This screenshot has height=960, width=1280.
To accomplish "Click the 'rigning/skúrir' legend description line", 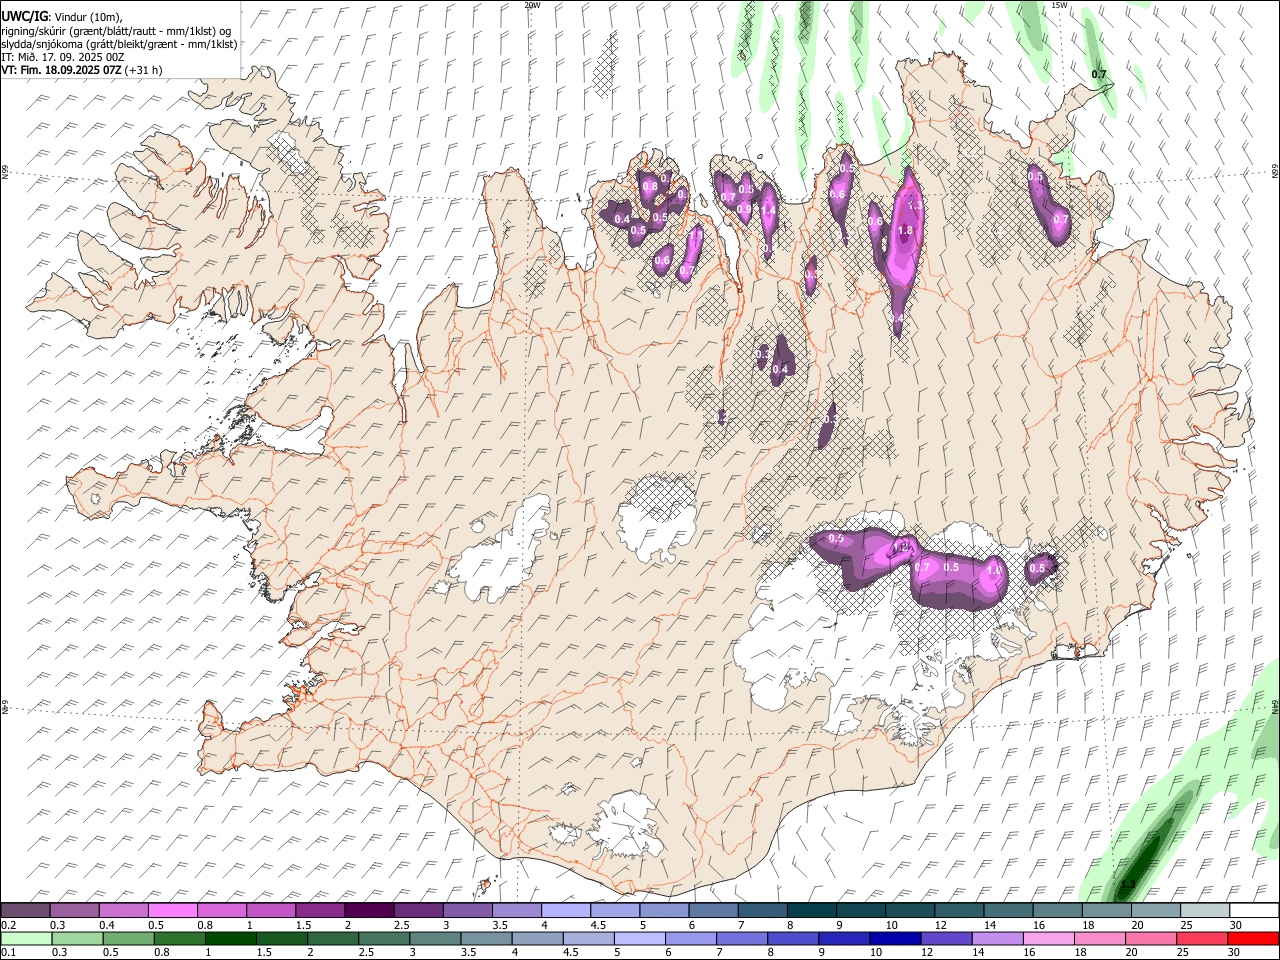I will coord(116,31).
